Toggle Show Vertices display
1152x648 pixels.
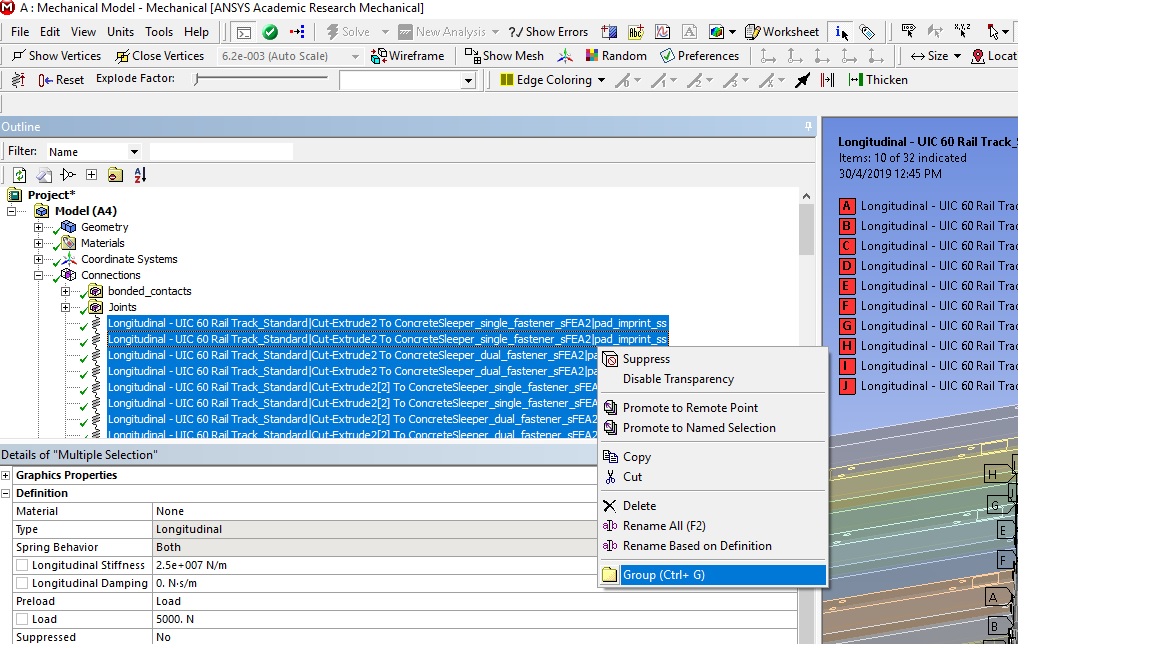click(x=55, y=55)
